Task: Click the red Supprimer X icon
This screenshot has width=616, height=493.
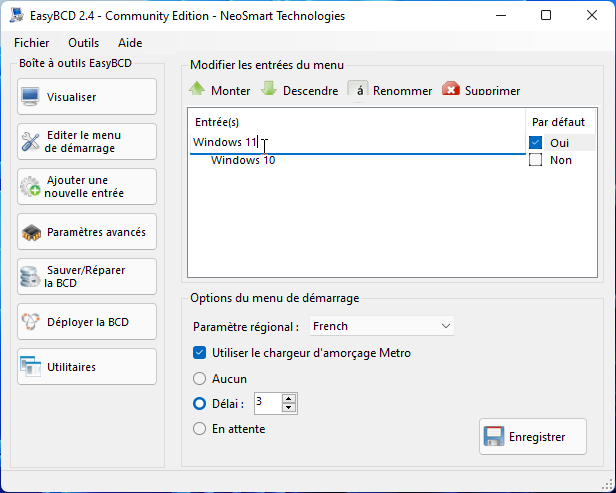Action: [451, 89]
